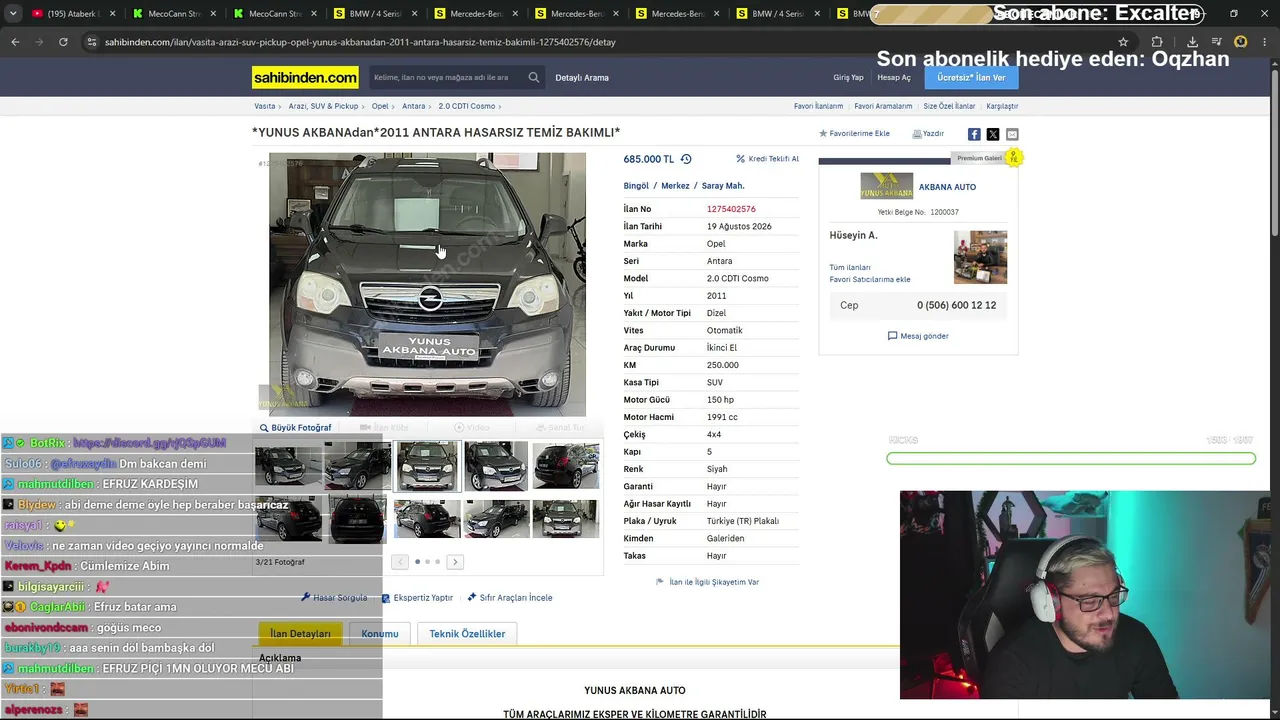1280x720 pixels.
Task: Click AKBANA AUTO store name
Action: 947,187
